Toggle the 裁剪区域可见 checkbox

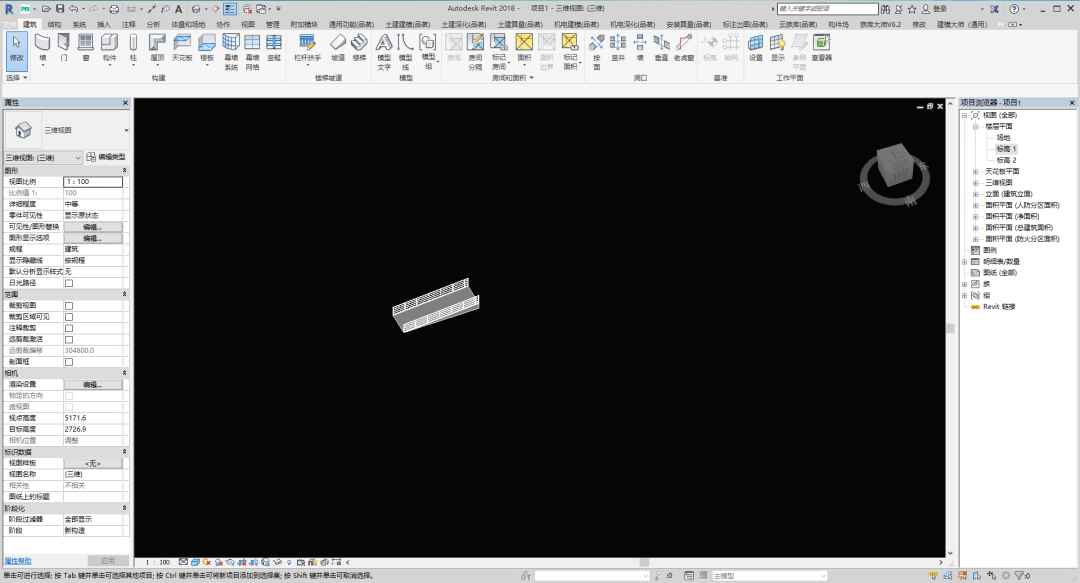pos(69,317)
